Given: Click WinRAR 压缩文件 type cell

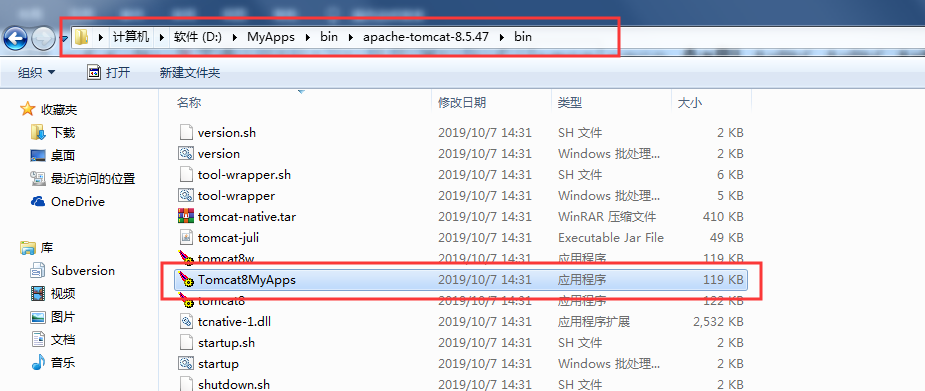Looking at the screenshot, I should [x=607, y=217].
